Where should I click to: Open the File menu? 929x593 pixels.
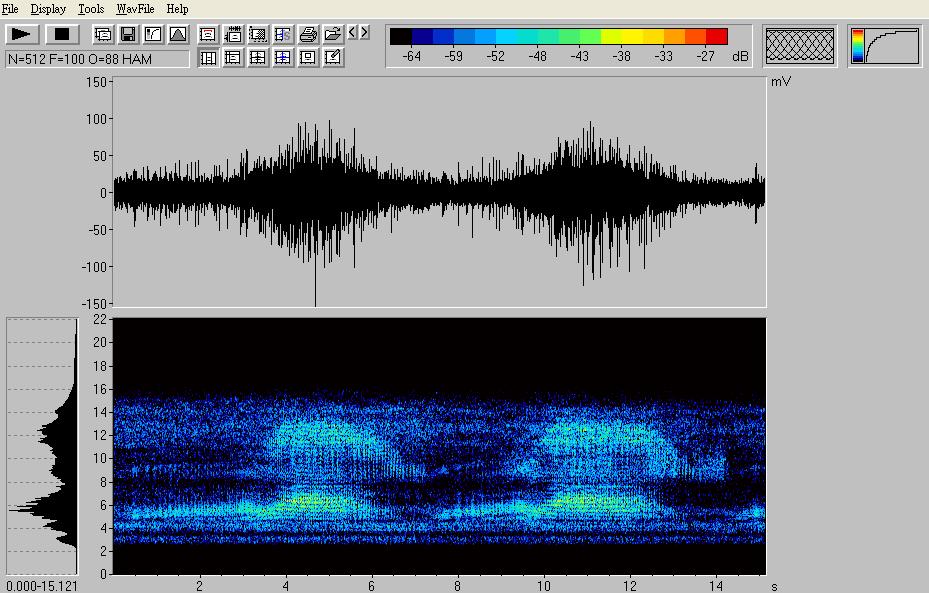click(10, 9)
